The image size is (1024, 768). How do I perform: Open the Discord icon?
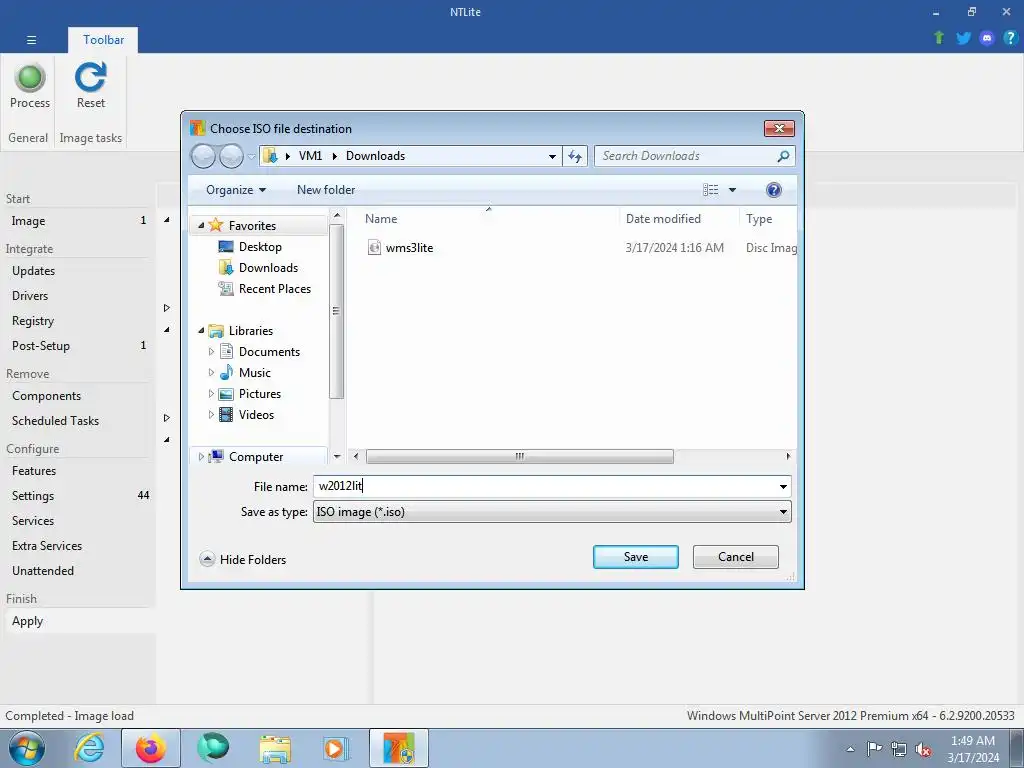(987, 38)
